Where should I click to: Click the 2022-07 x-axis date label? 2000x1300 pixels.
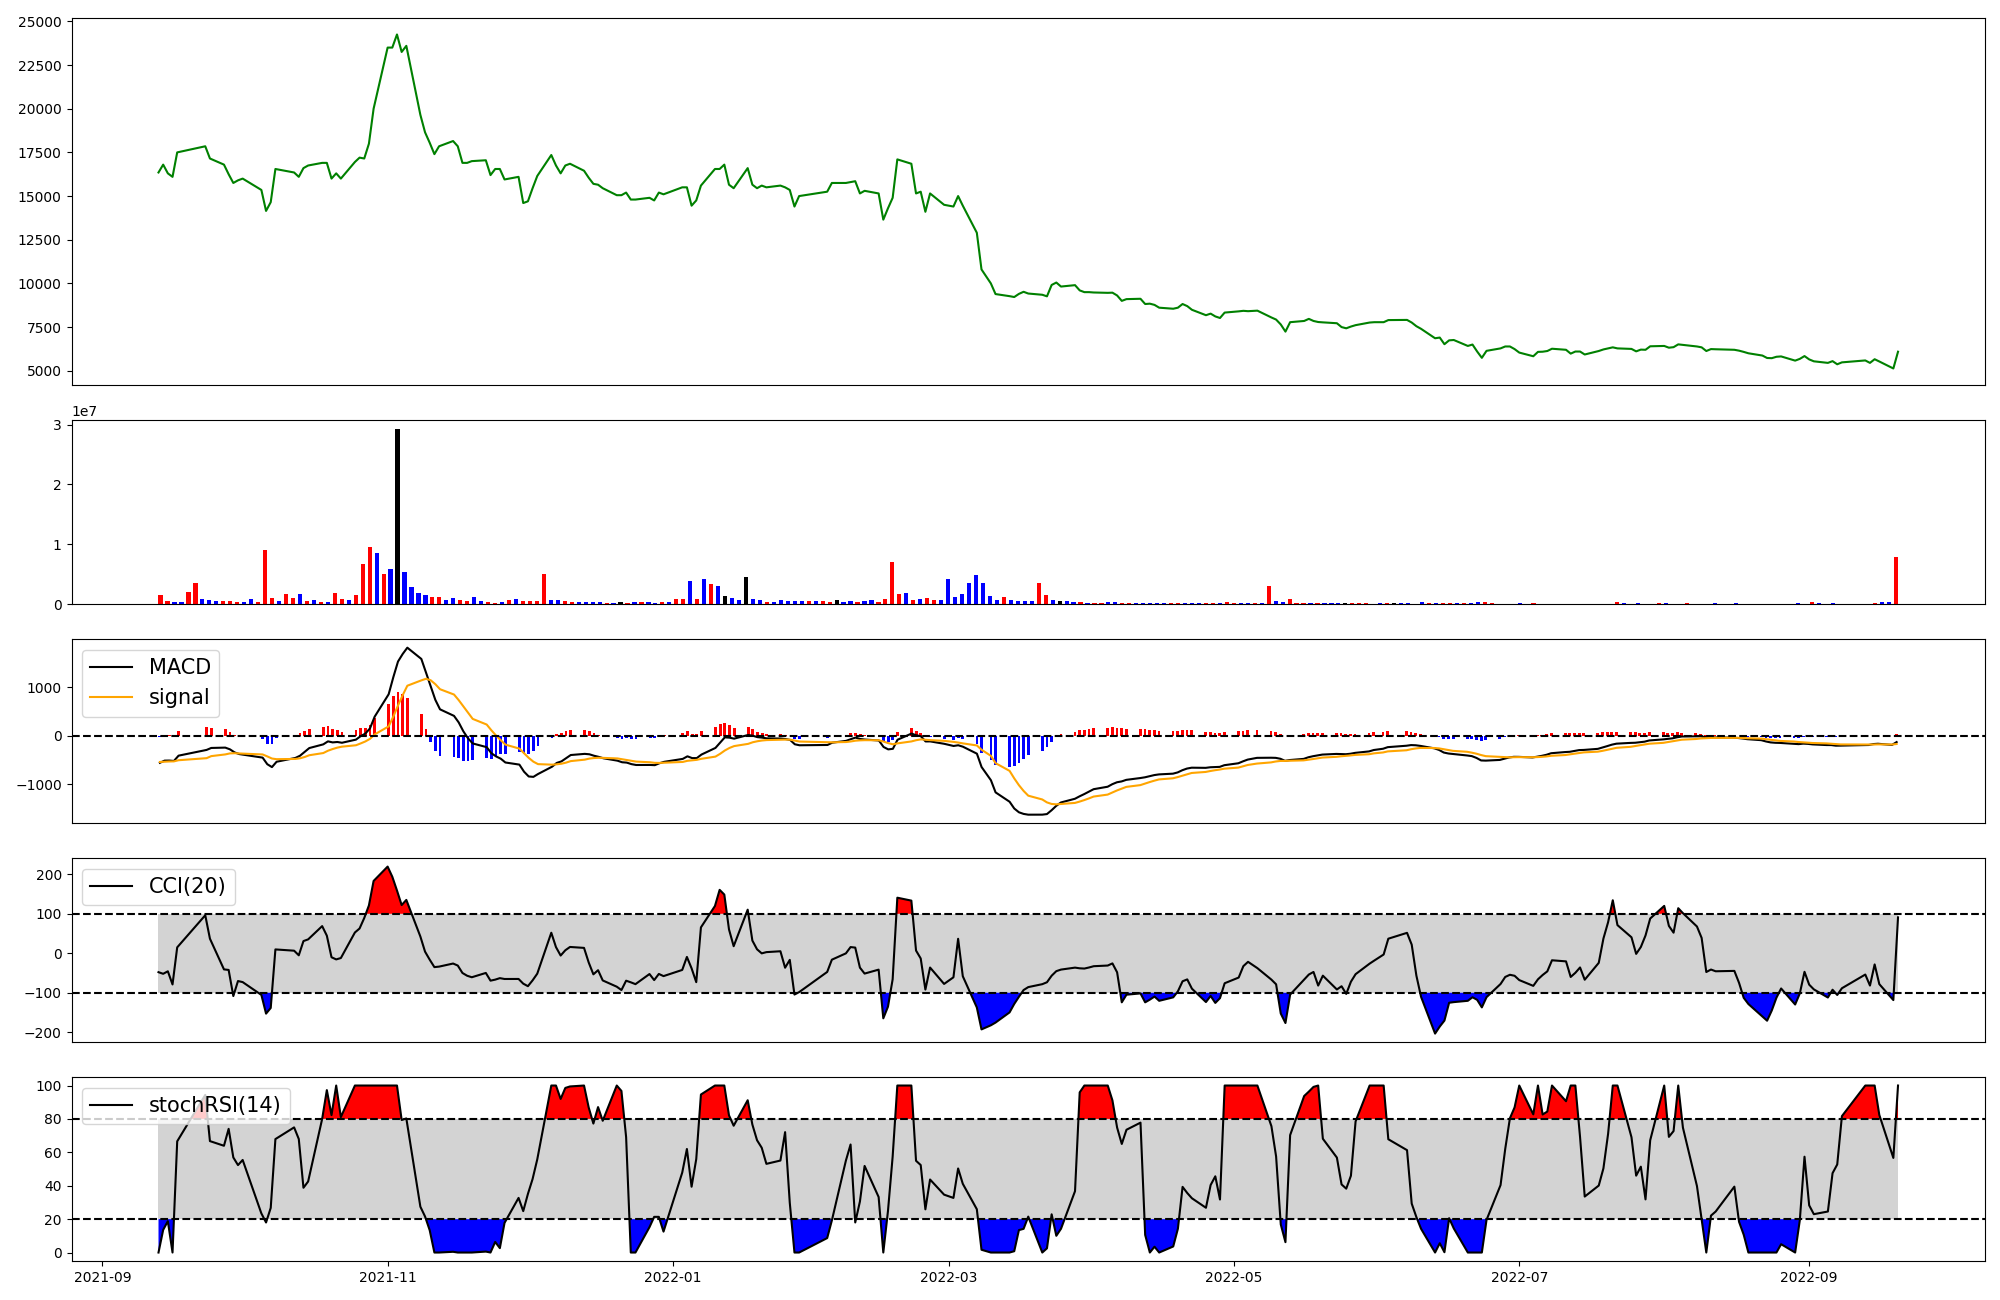pos(1519,1277)
